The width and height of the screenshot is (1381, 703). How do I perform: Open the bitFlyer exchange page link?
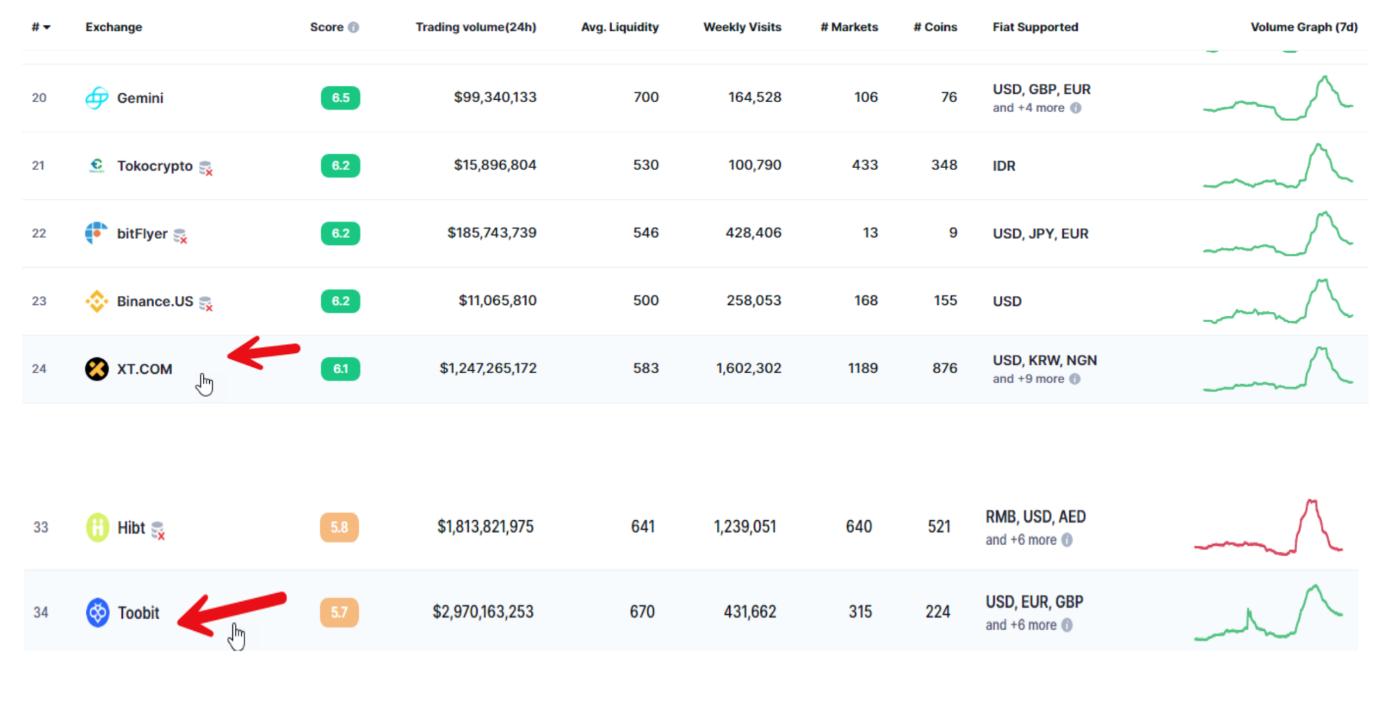point(142,233)
